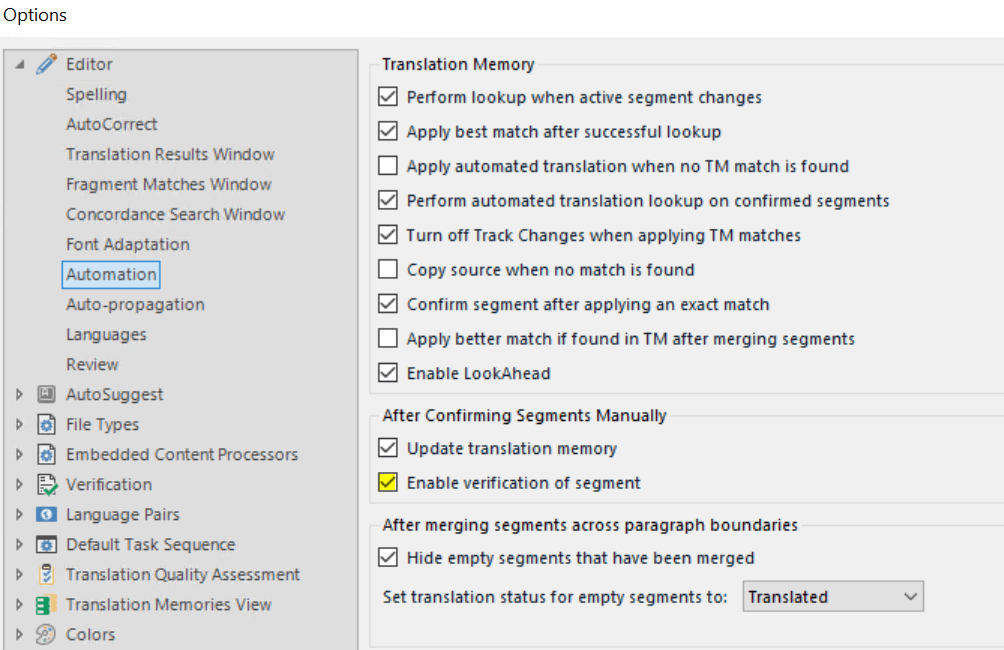Select the Colors label in the tree
1004x650 pixels.
click(90, 634)
